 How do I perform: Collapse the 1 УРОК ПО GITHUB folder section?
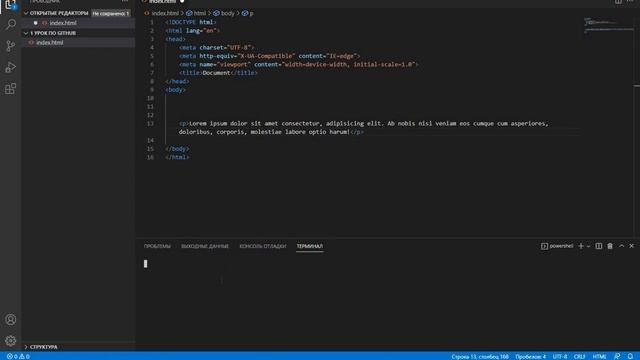[53, 33]
